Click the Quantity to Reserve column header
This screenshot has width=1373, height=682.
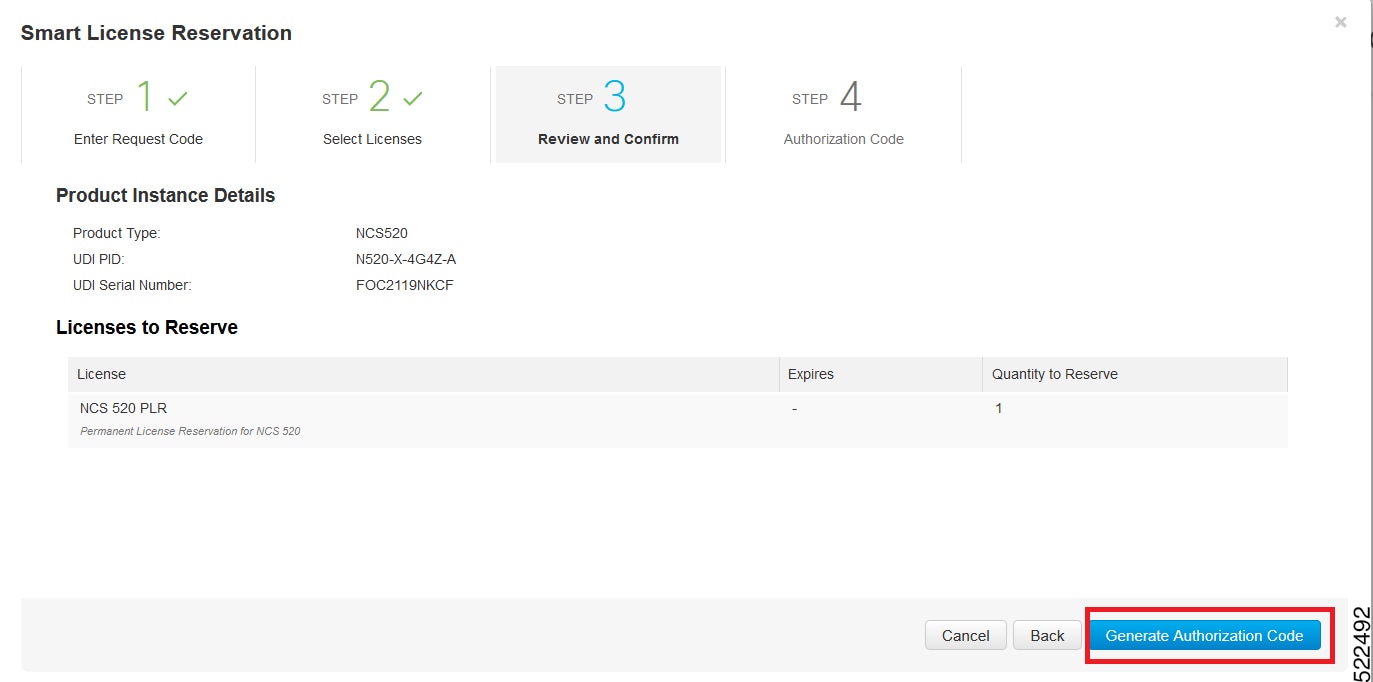(x=1135, y=374)
